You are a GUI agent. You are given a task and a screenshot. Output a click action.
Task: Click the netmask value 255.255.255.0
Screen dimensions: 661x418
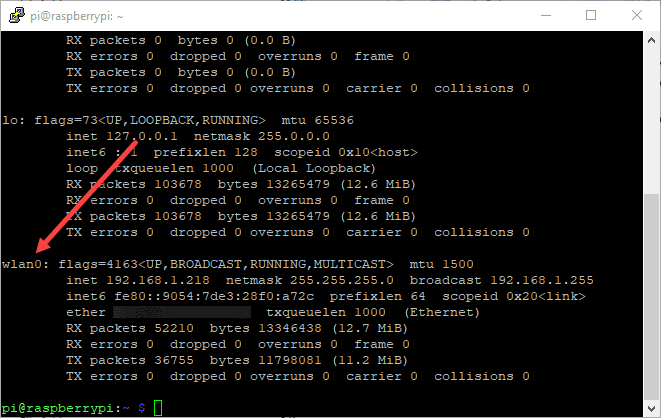coord(341,280)
